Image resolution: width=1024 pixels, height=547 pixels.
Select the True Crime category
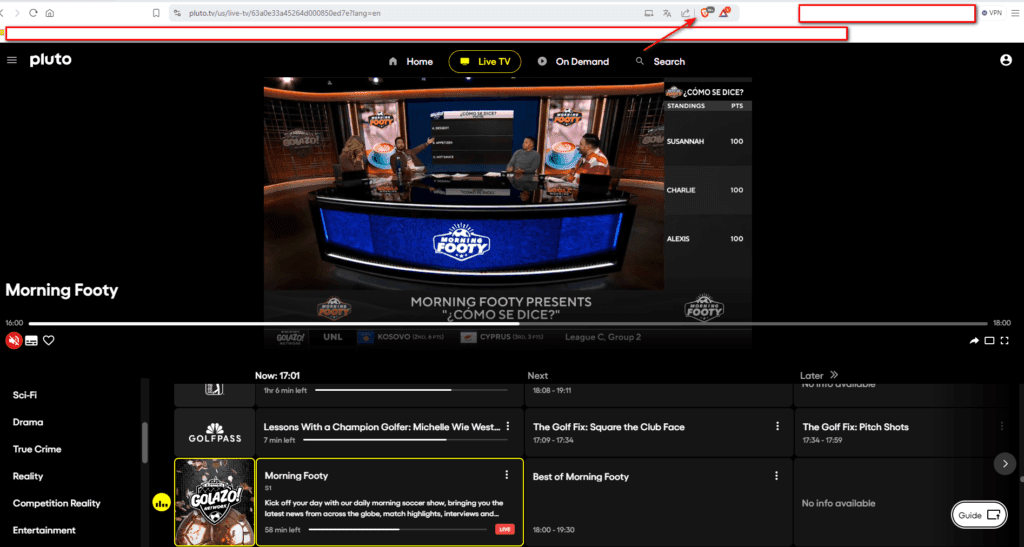(x=37, y=449)
